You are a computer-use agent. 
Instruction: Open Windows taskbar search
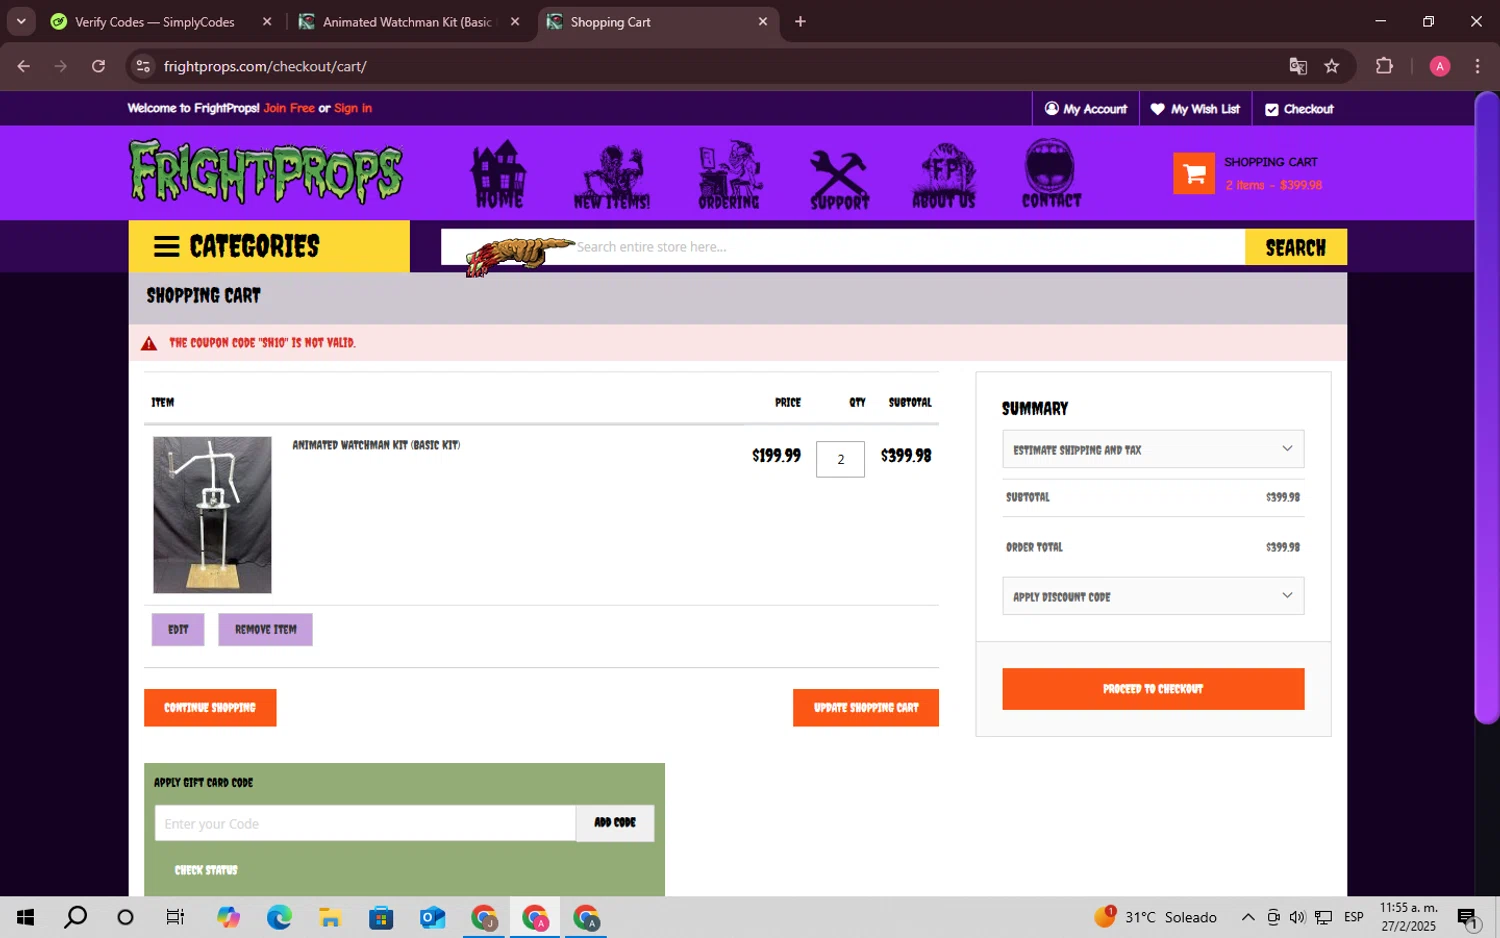[75, 917]
